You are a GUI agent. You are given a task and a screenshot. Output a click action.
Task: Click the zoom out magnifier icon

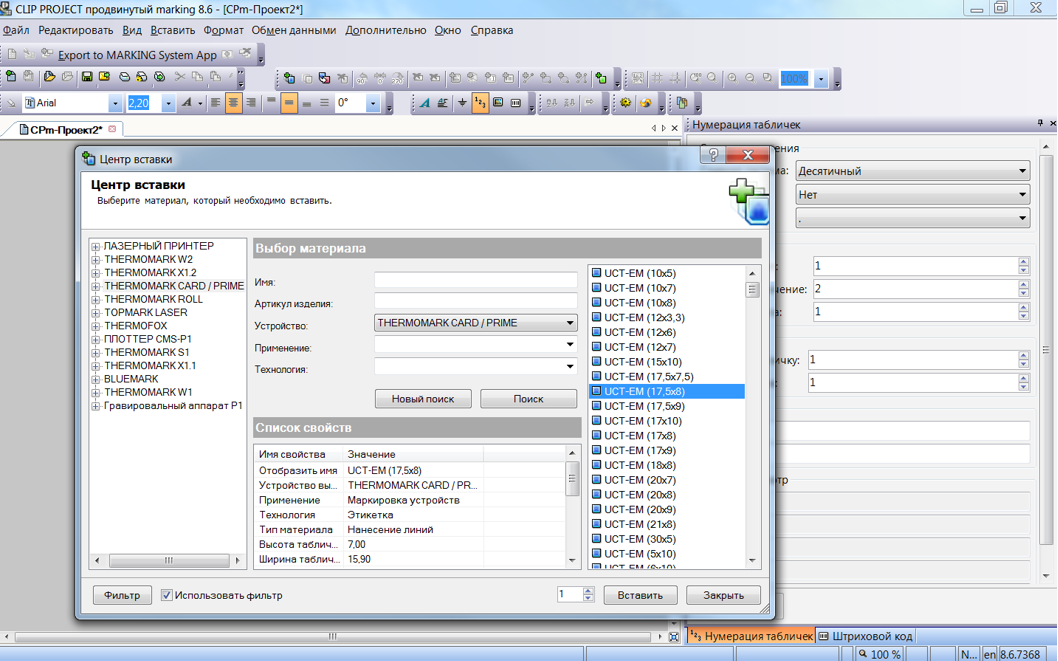[750, 79]
